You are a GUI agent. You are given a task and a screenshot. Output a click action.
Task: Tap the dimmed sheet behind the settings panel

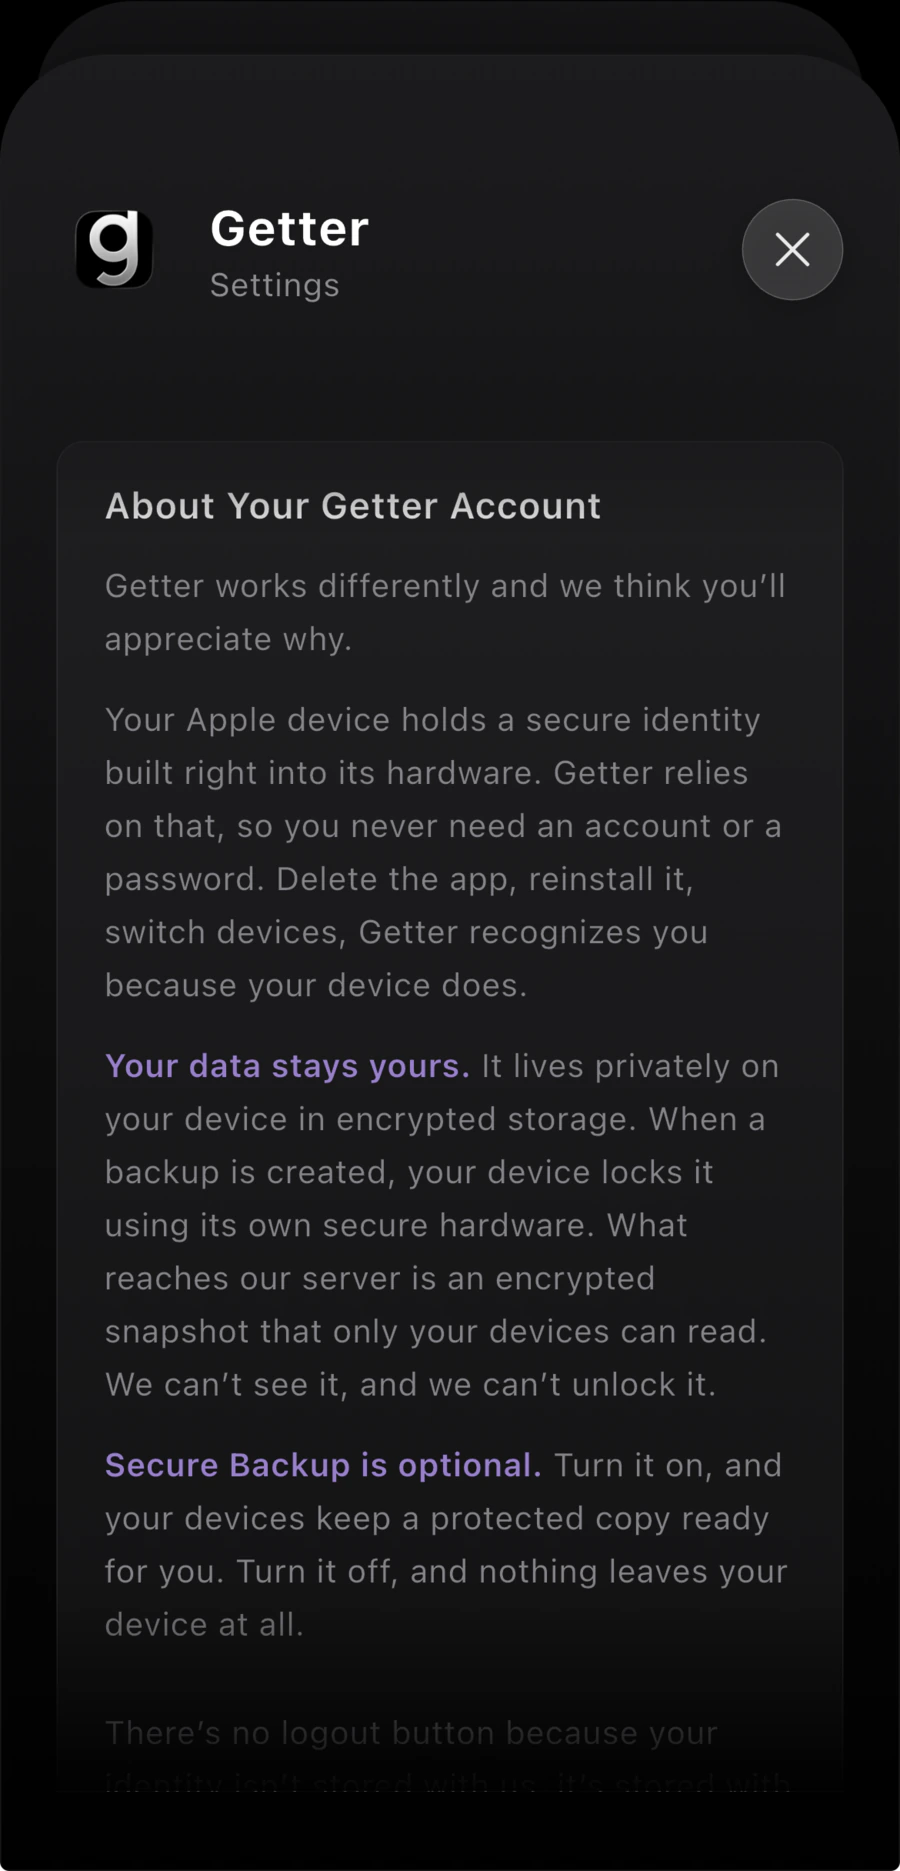point(450,30)
